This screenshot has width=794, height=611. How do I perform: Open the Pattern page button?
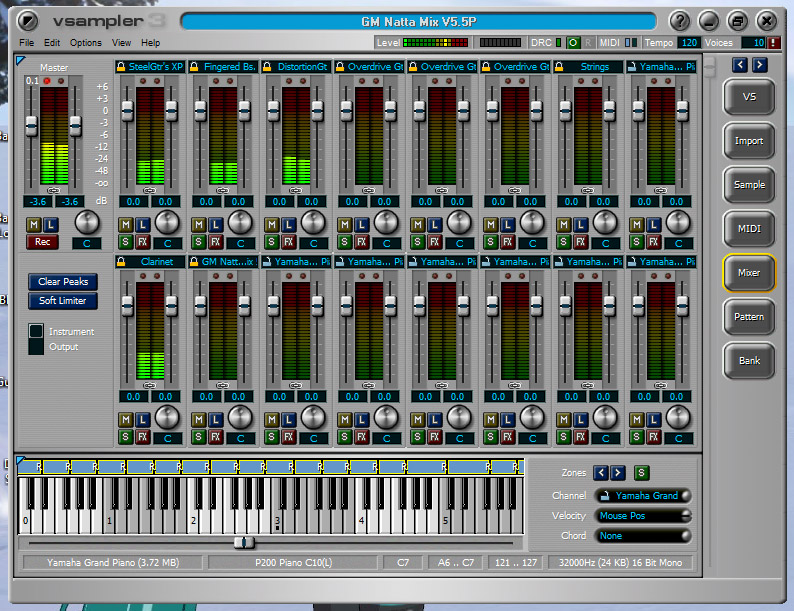749,317
